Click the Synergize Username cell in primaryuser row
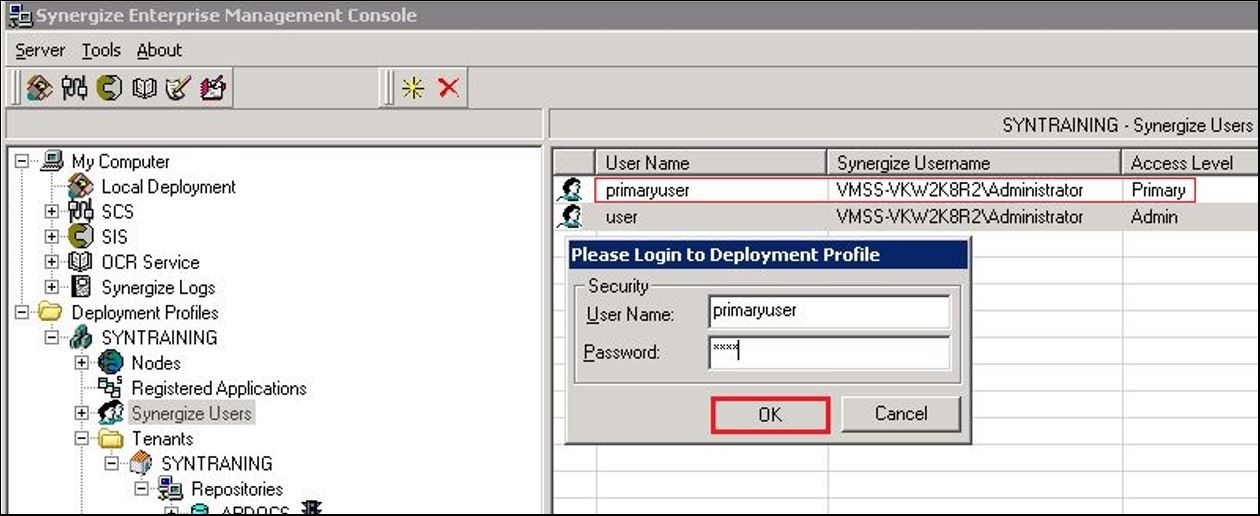The height and width of the screenshot is (516, 1260). click(974, 190)
